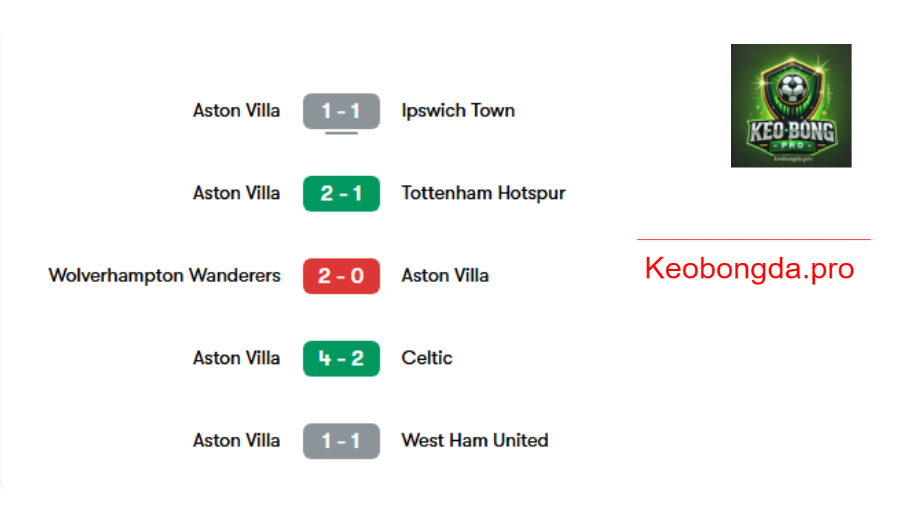Click Aston Villa in the Ipswich Town row
The width and height of the screenshot is (922, 514).
pos(236,111)
